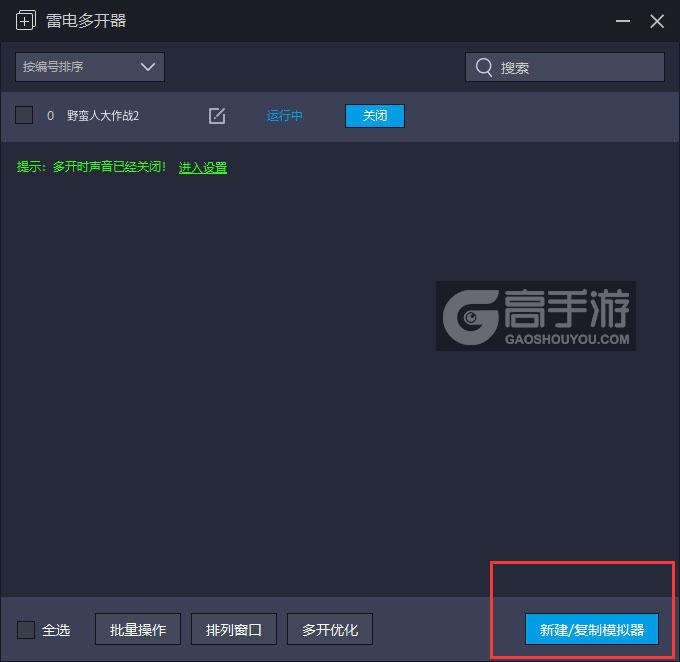Click the index number 0 of the emulator row

pos(50,116)
